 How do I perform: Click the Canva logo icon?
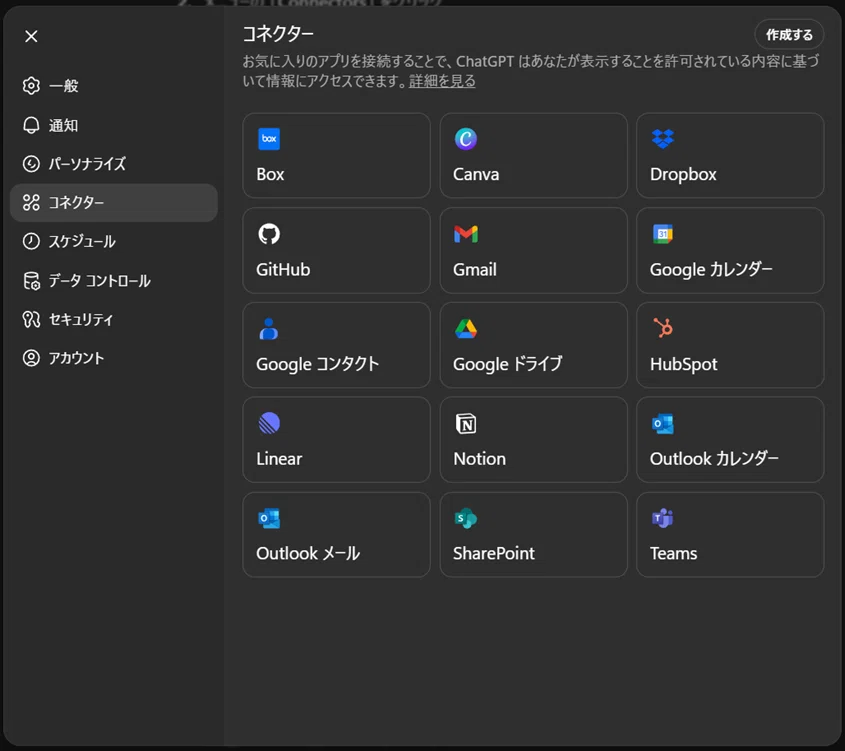coord(466,139)
